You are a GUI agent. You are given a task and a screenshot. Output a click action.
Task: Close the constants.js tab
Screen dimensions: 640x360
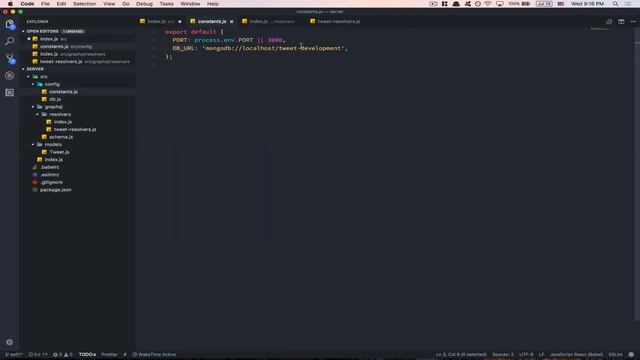point(231,22)
